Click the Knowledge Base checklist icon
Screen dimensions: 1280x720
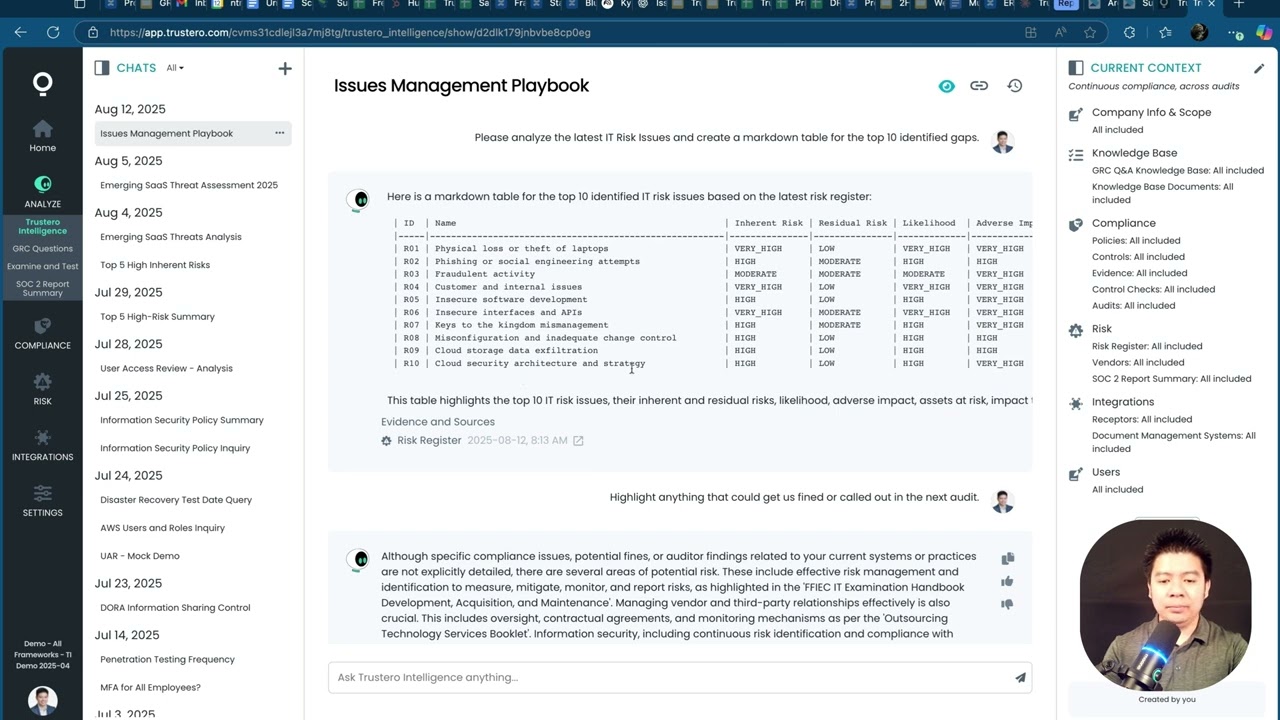coord(1076,155)
